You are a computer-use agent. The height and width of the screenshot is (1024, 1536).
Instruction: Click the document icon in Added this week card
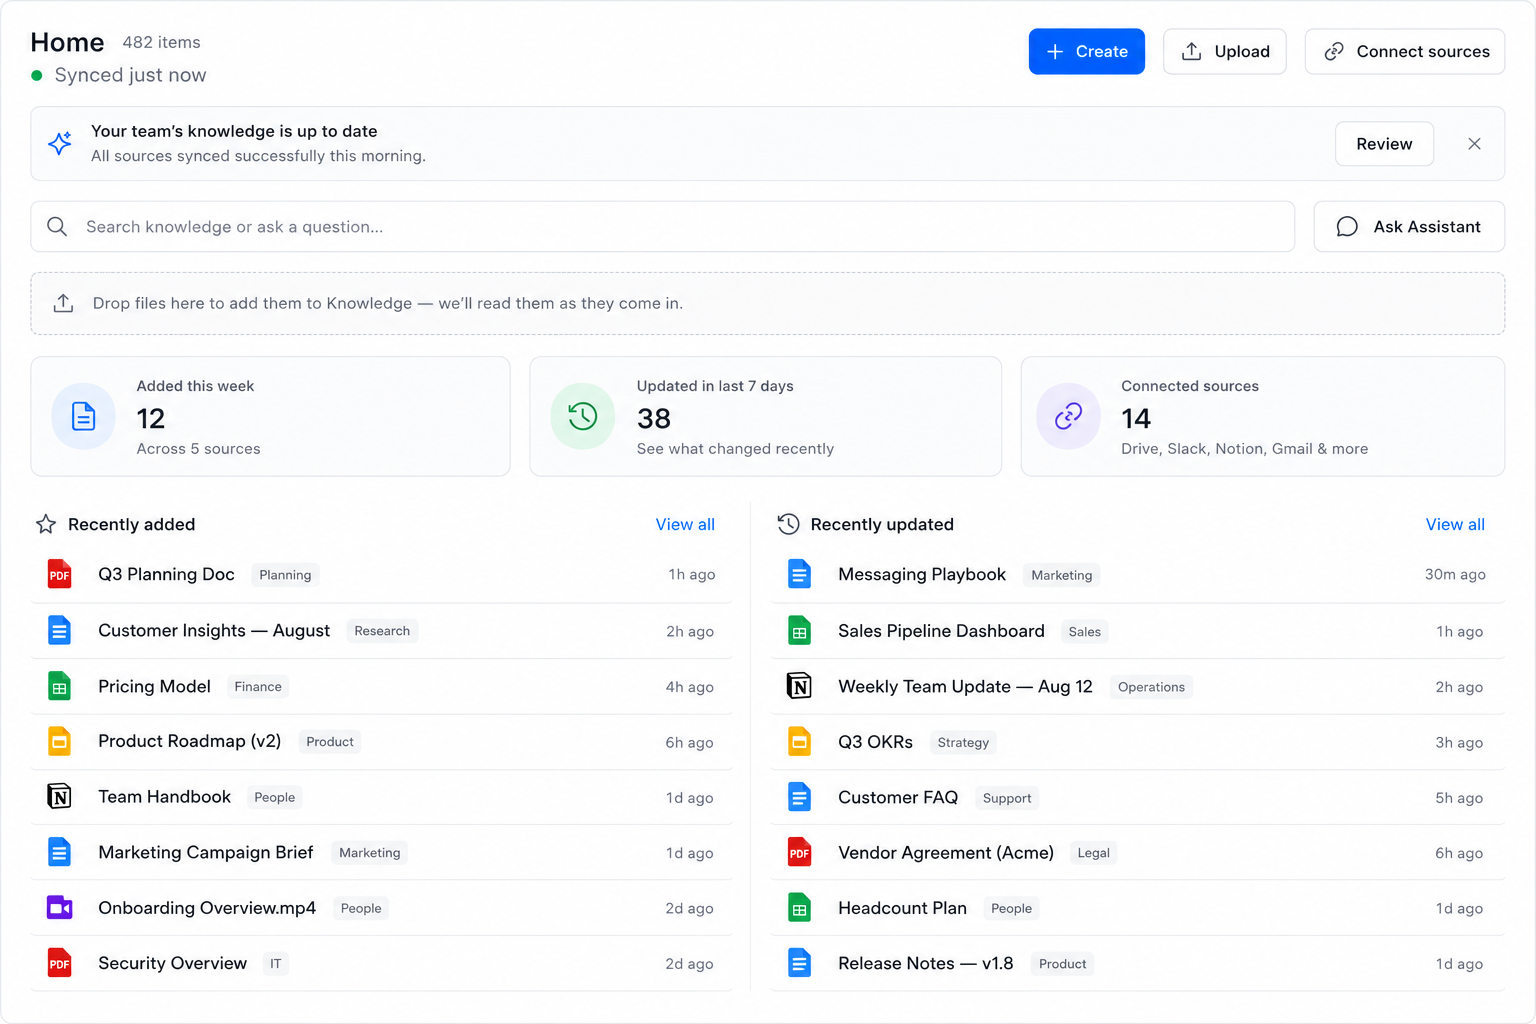pos(84,416)
